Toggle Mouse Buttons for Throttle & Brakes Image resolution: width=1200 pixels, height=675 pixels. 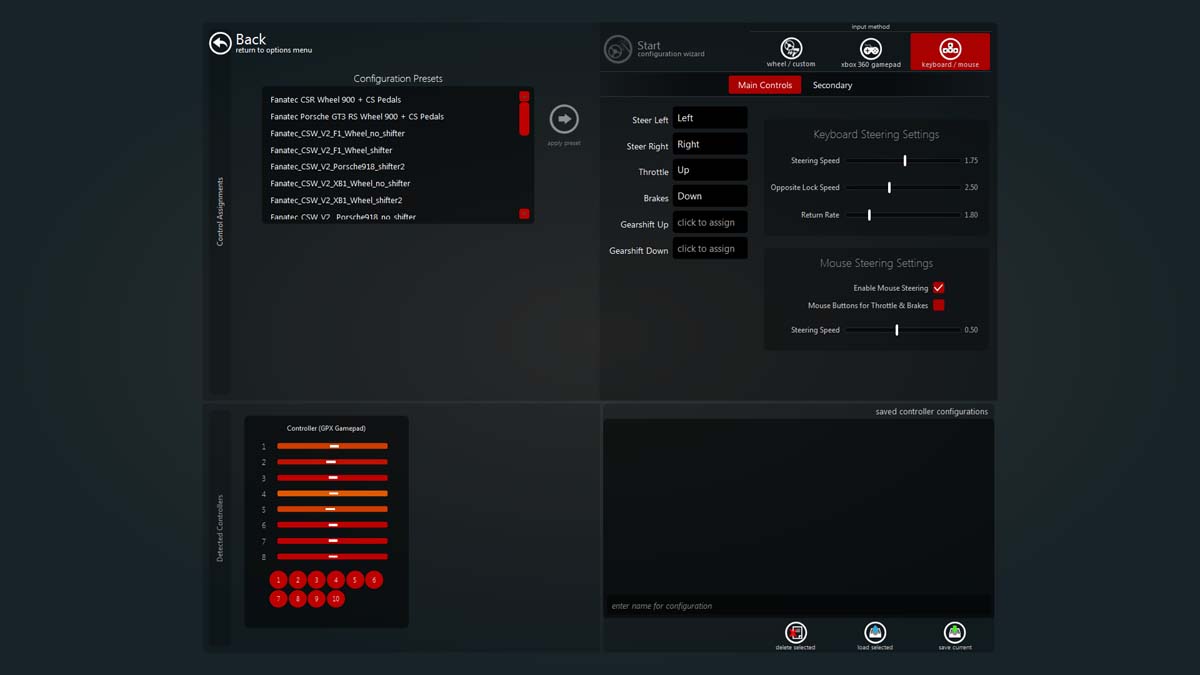[938, 305]
